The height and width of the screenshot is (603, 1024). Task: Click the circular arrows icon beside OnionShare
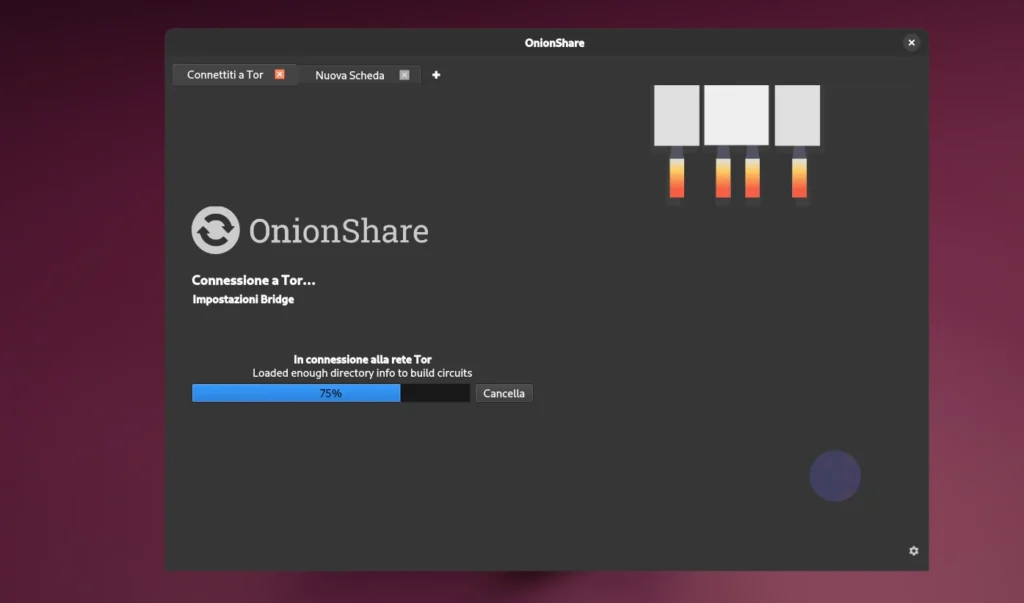click(213, 230)
